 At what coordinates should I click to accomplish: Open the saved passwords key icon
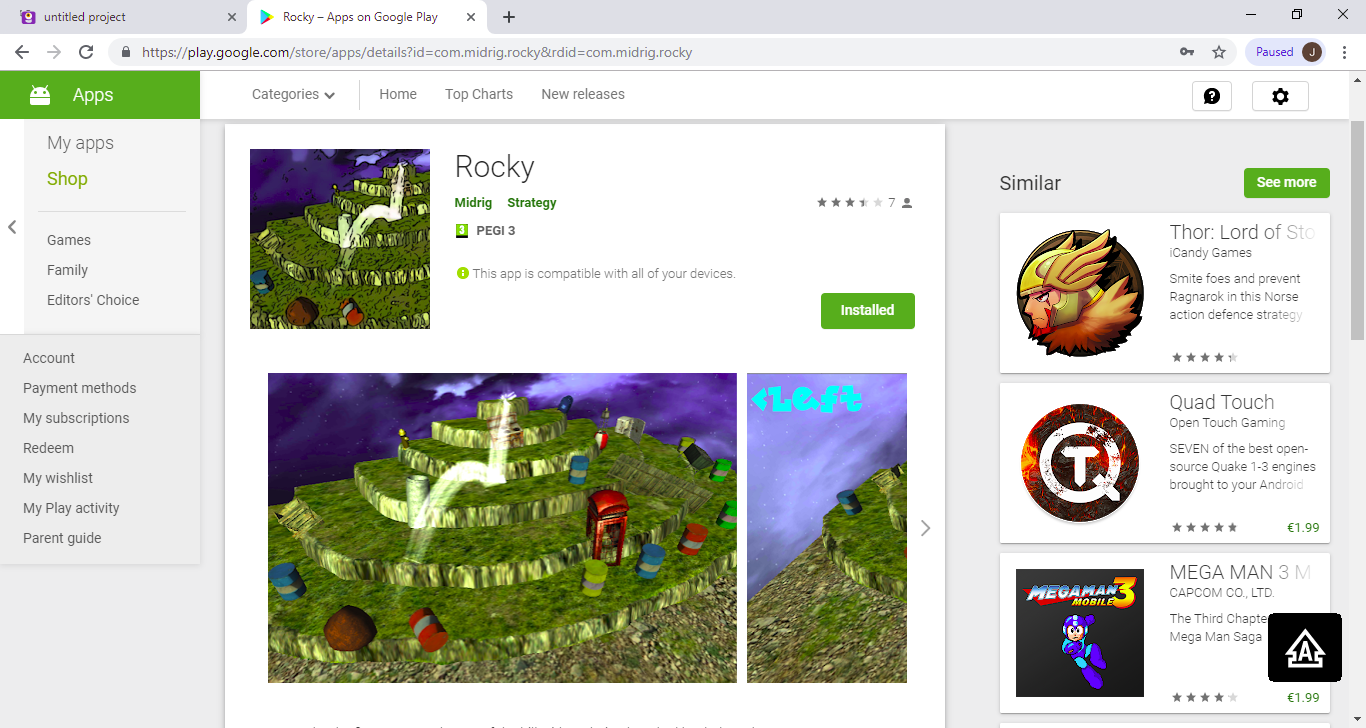pos(1187,52)
